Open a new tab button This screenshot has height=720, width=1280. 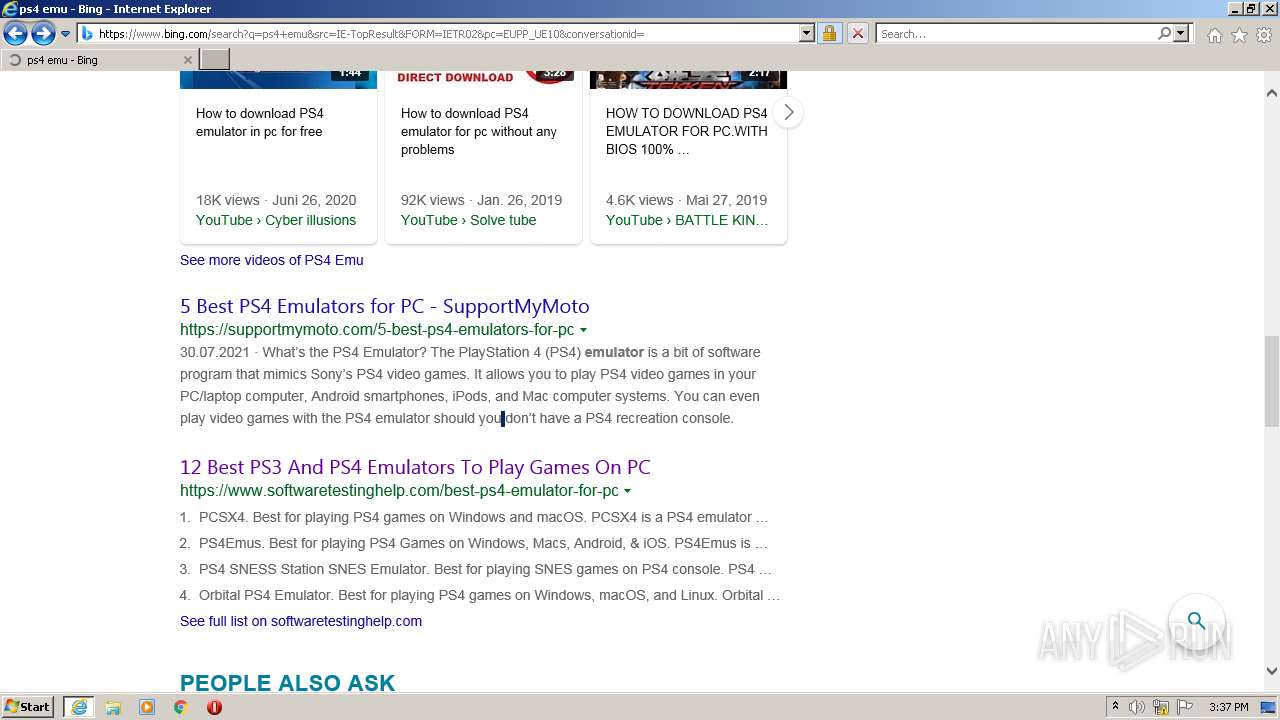[x=215, y=60]
